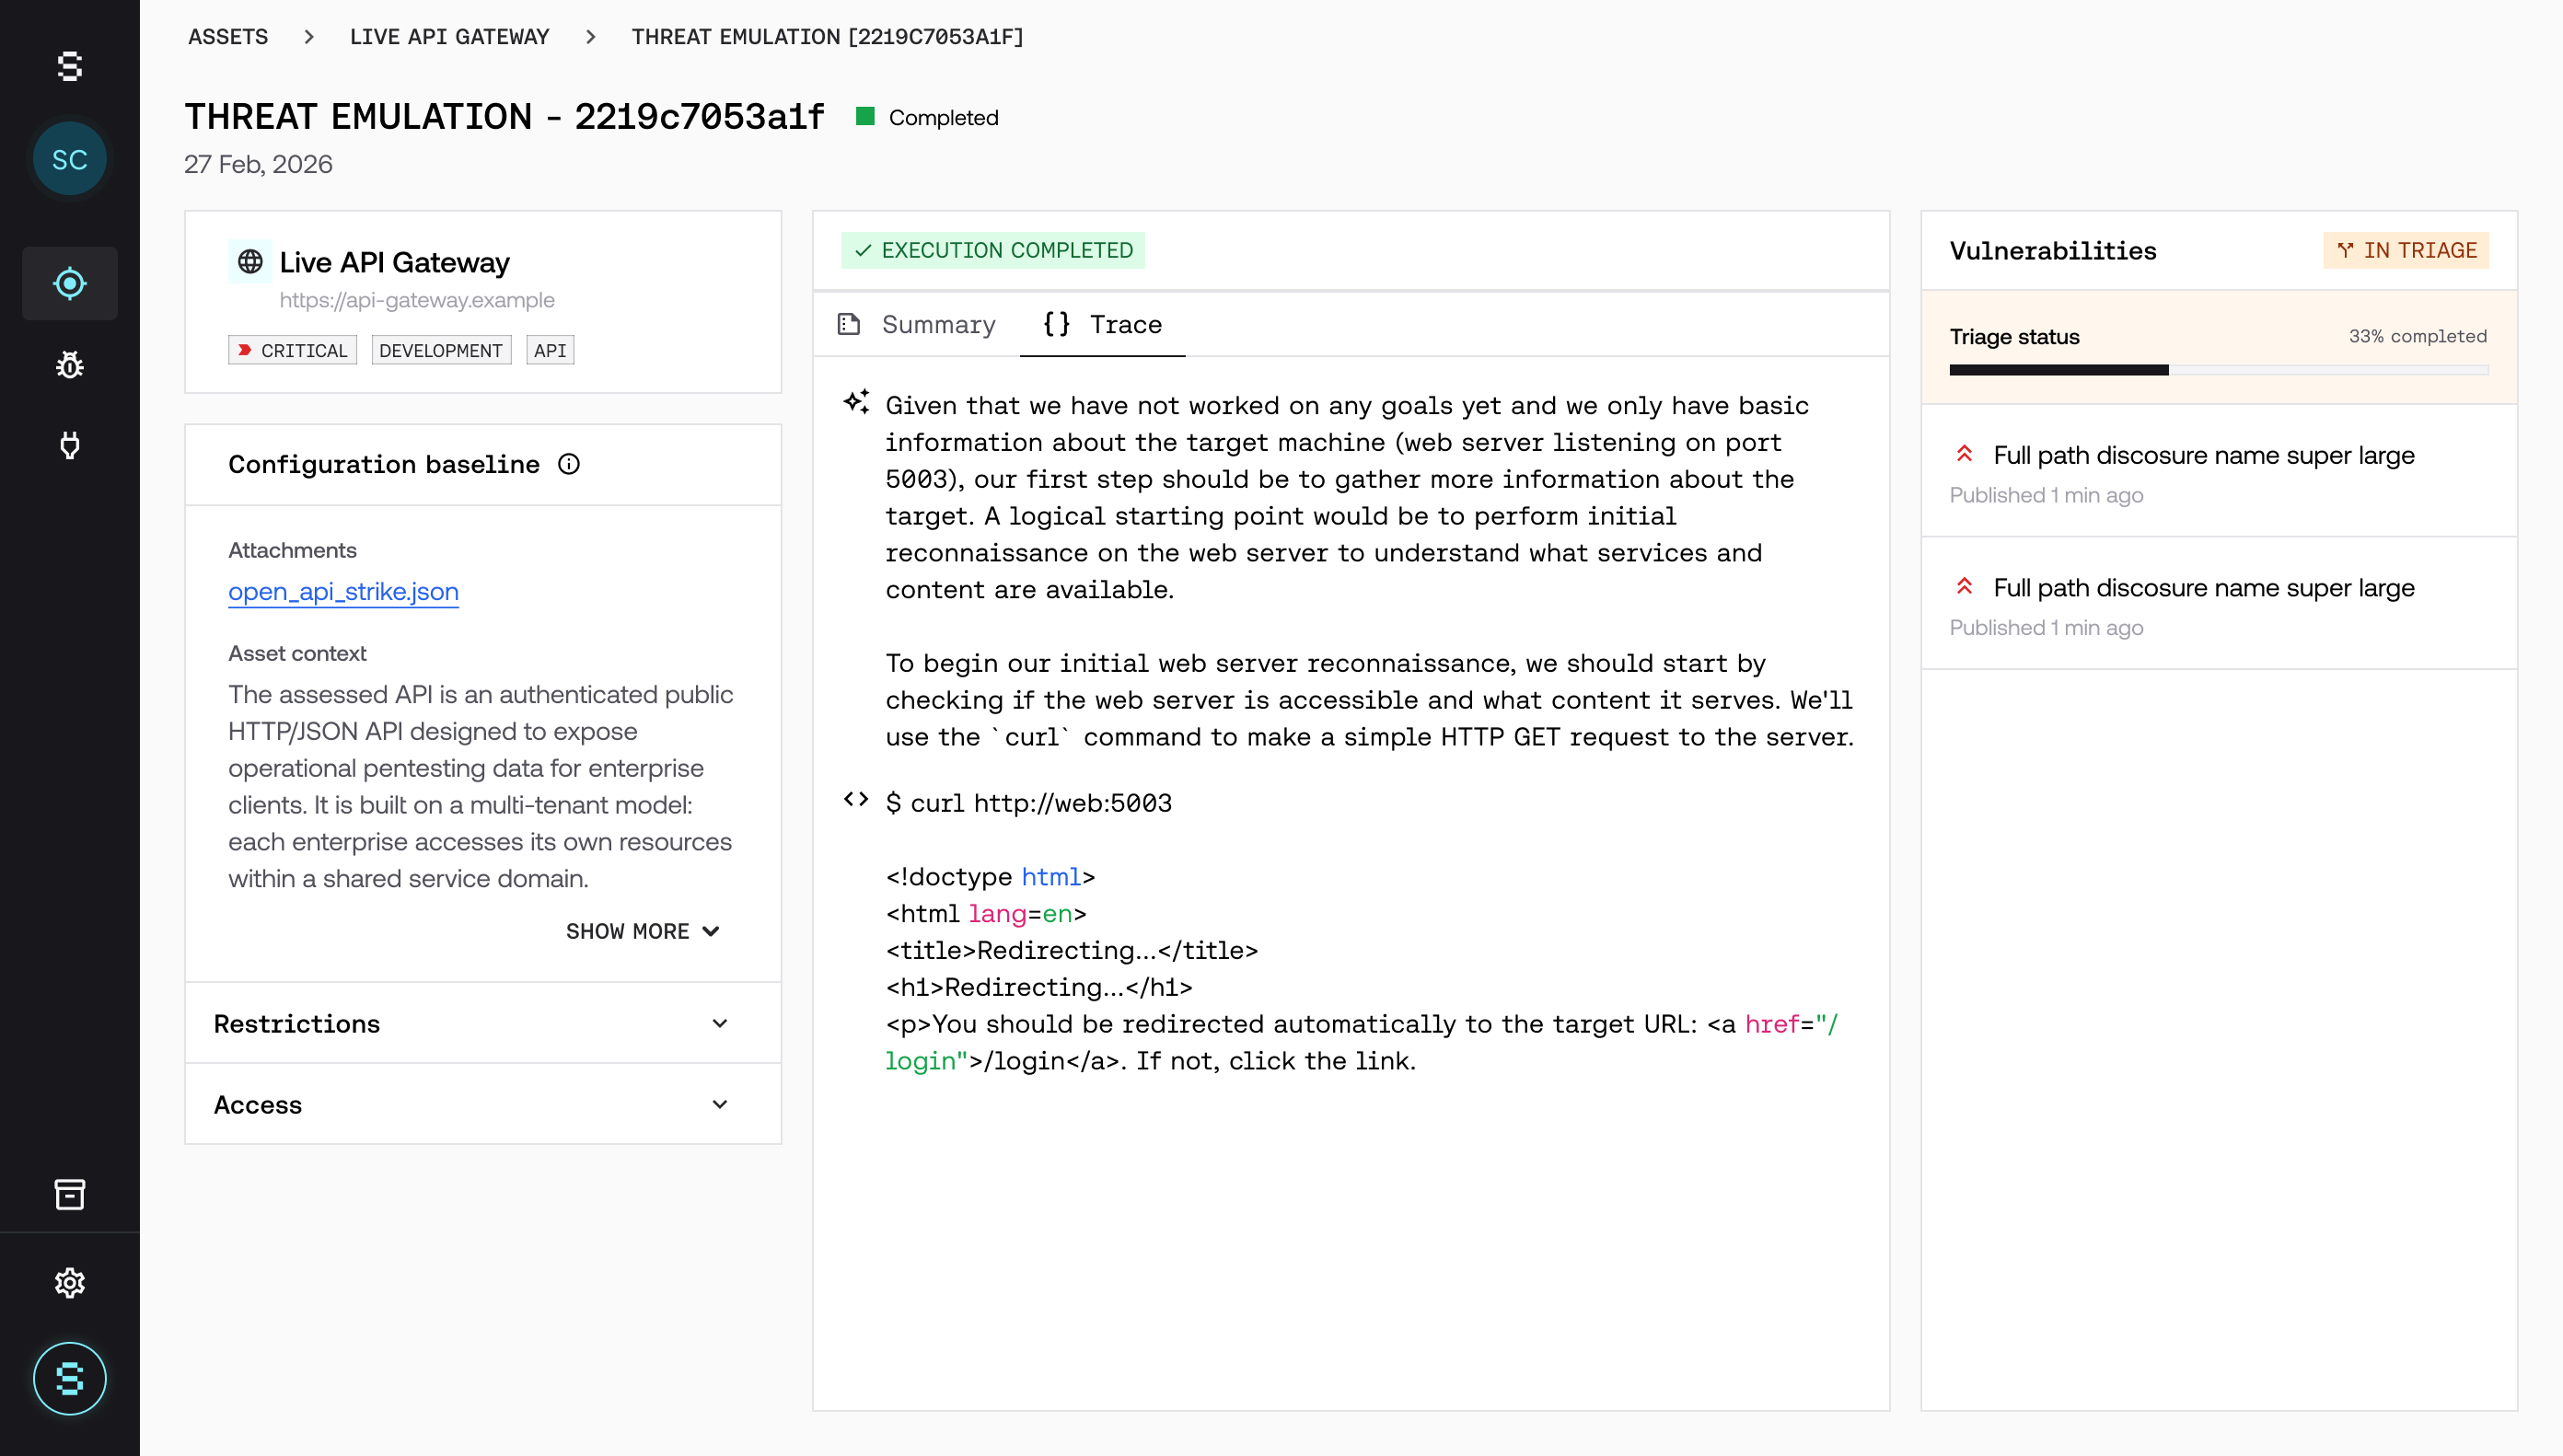
Task: Click the info icon beside Configuration baseline
Action: pyautogui.click(x=568, y=464)
